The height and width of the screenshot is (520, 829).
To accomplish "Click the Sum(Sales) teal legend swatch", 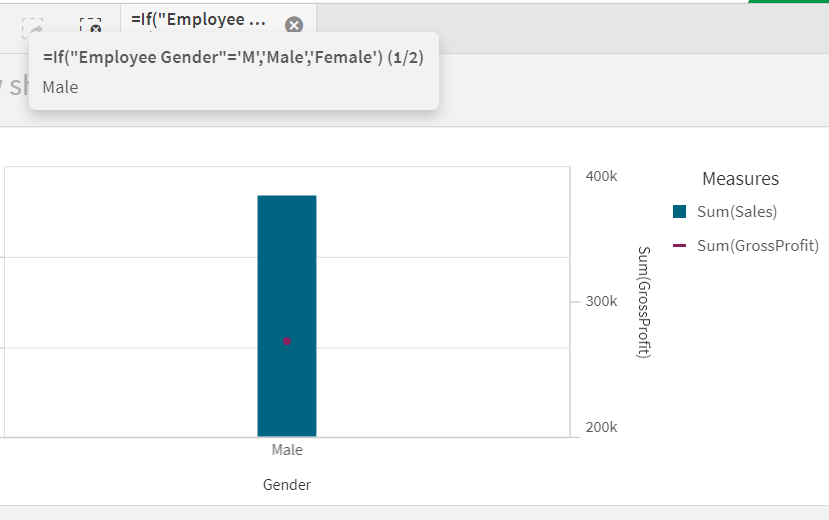I will (x=679, y=211).
